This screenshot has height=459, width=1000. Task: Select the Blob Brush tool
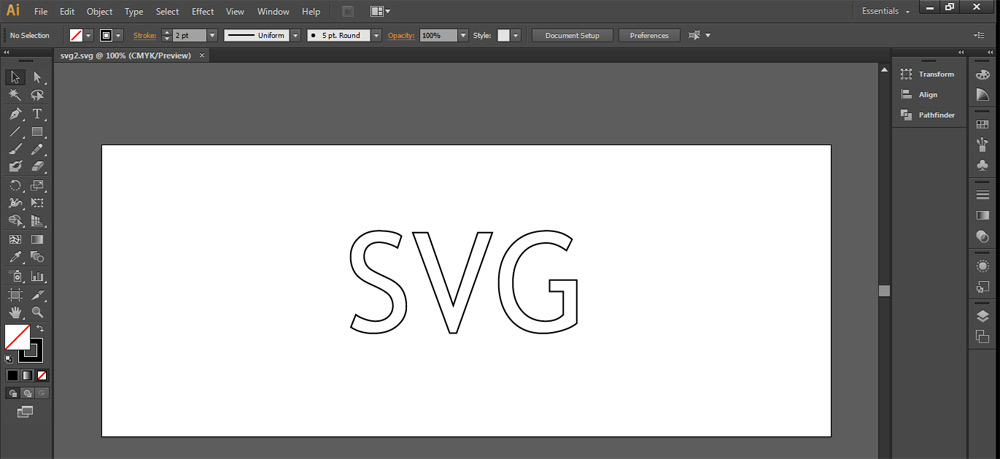(x=16, y=167)
